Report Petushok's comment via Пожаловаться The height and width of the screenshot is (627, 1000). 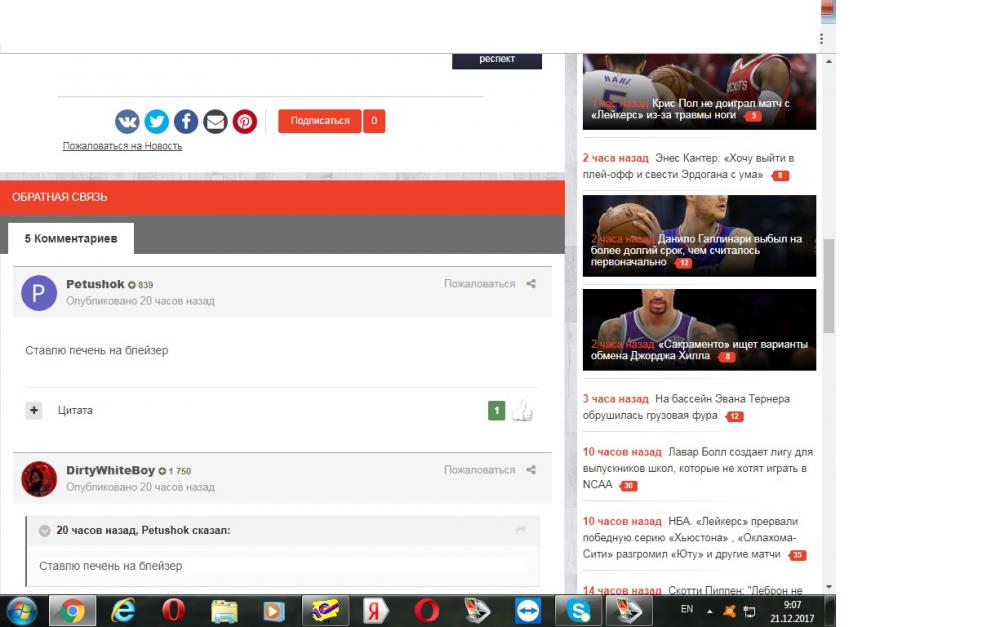[479, 284]
